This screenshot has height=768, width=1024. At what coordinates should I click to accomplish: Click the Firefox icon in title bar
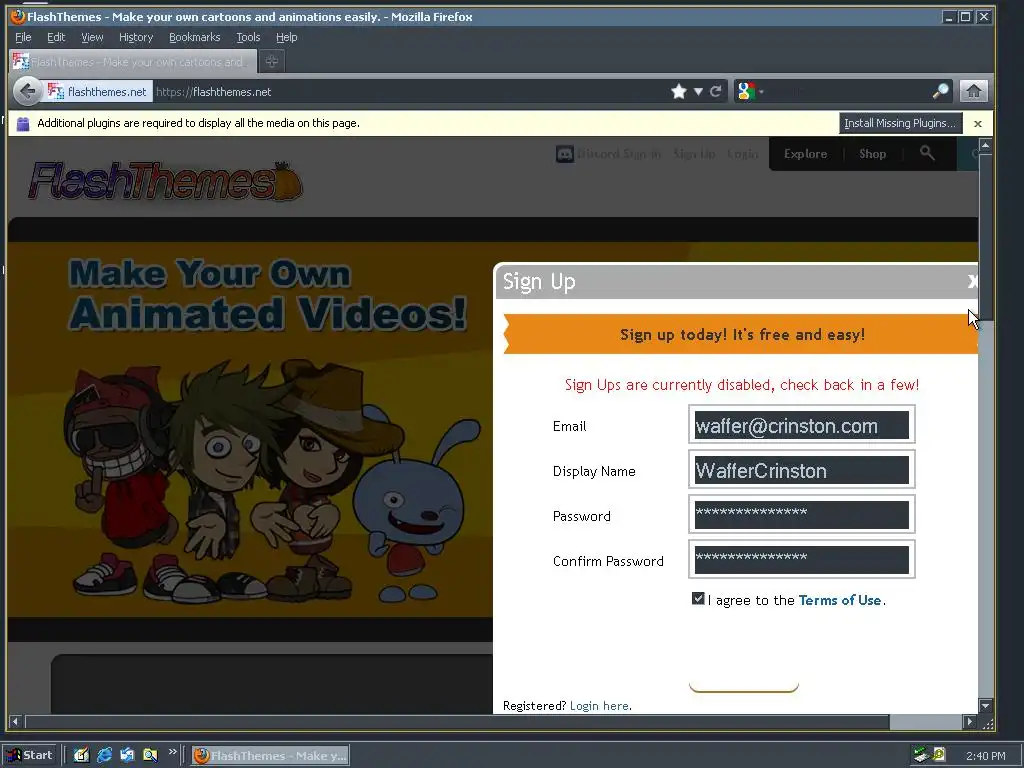(18, 16)
